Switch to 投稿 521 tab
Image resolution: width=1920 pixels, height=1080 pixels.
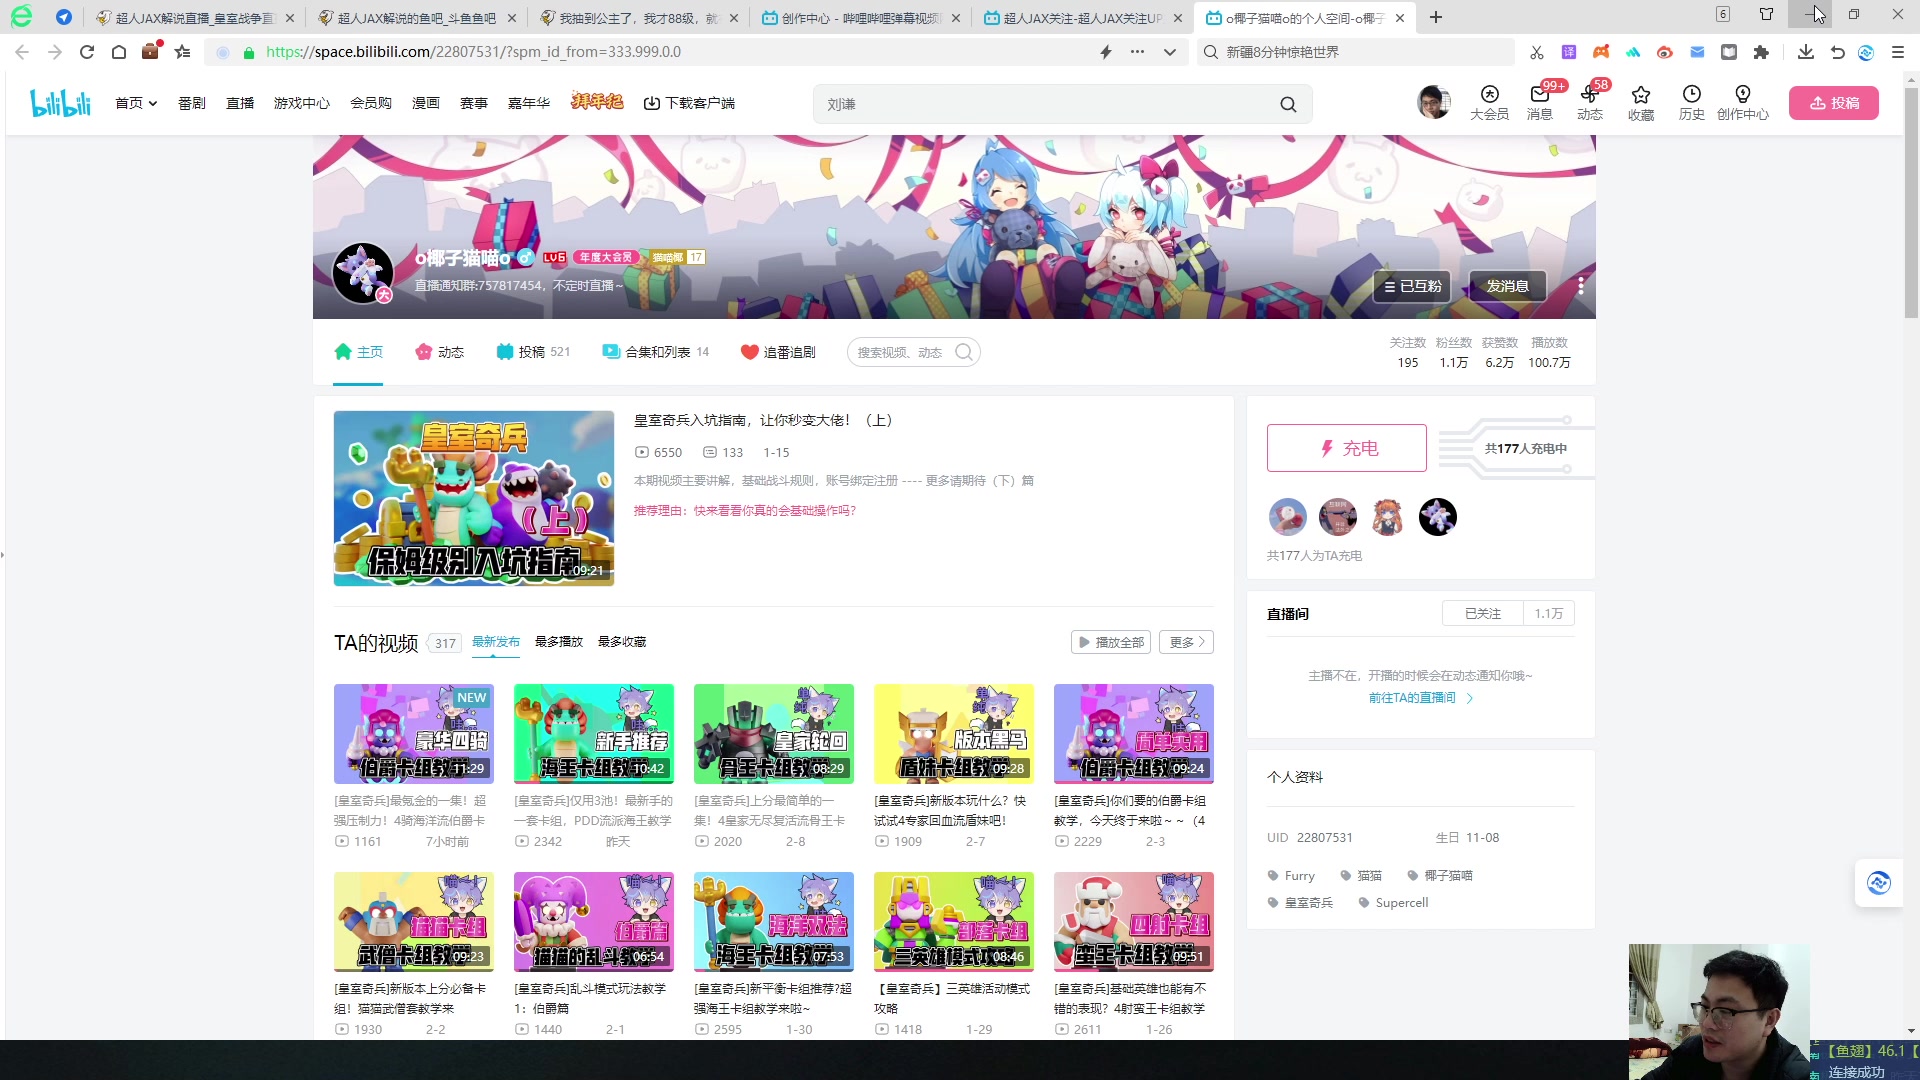click(533, 352)
